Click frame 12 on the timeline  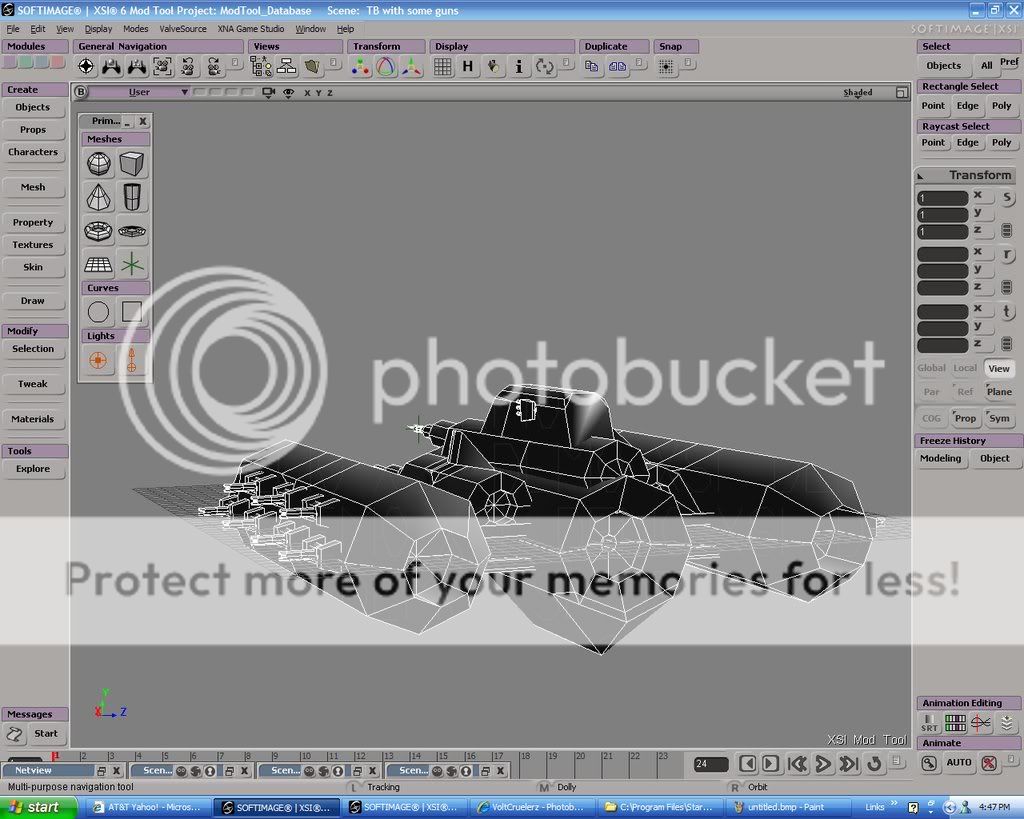click(358, 757)
